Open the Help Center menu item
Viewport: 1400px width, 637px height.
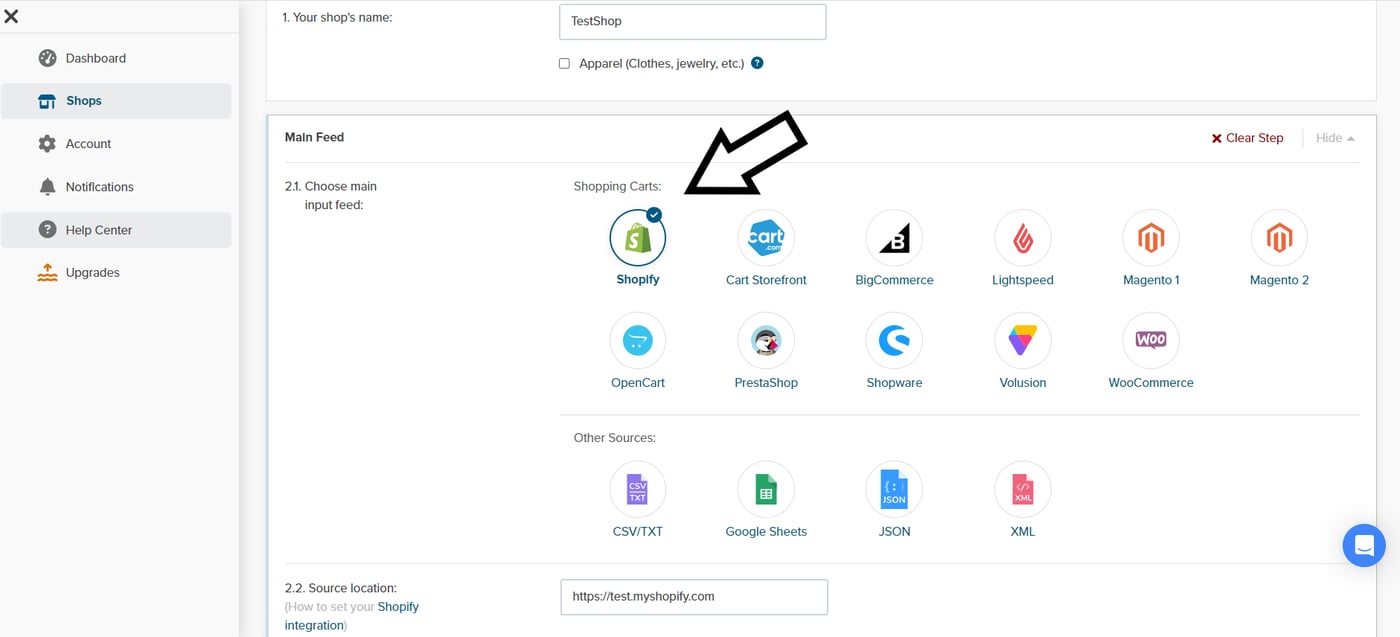point(116,230)
